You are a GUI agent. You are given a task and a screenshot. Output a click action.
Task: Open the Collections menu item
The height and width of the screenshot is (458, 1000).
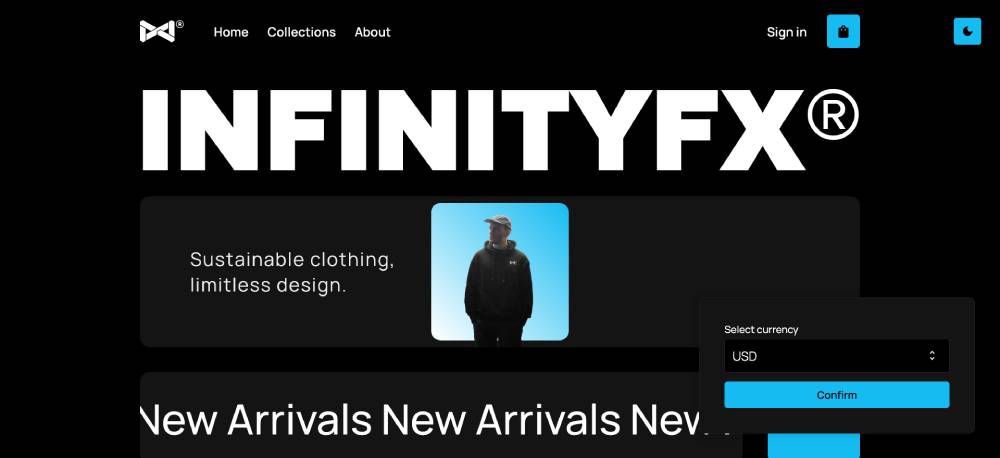[x=301, y=32]
